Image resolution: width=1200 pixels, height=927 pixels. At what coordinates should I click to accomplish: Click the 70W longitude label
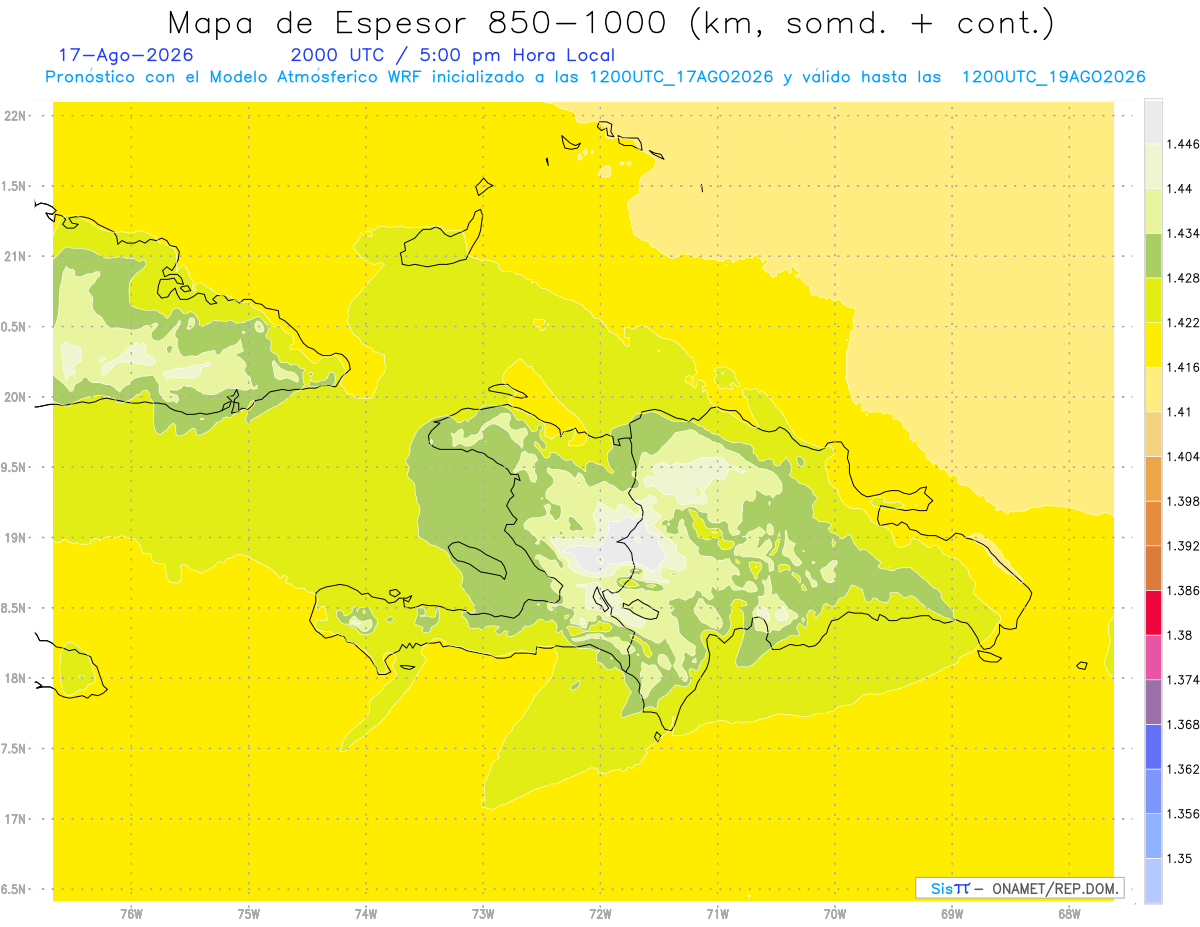[835, 914]
